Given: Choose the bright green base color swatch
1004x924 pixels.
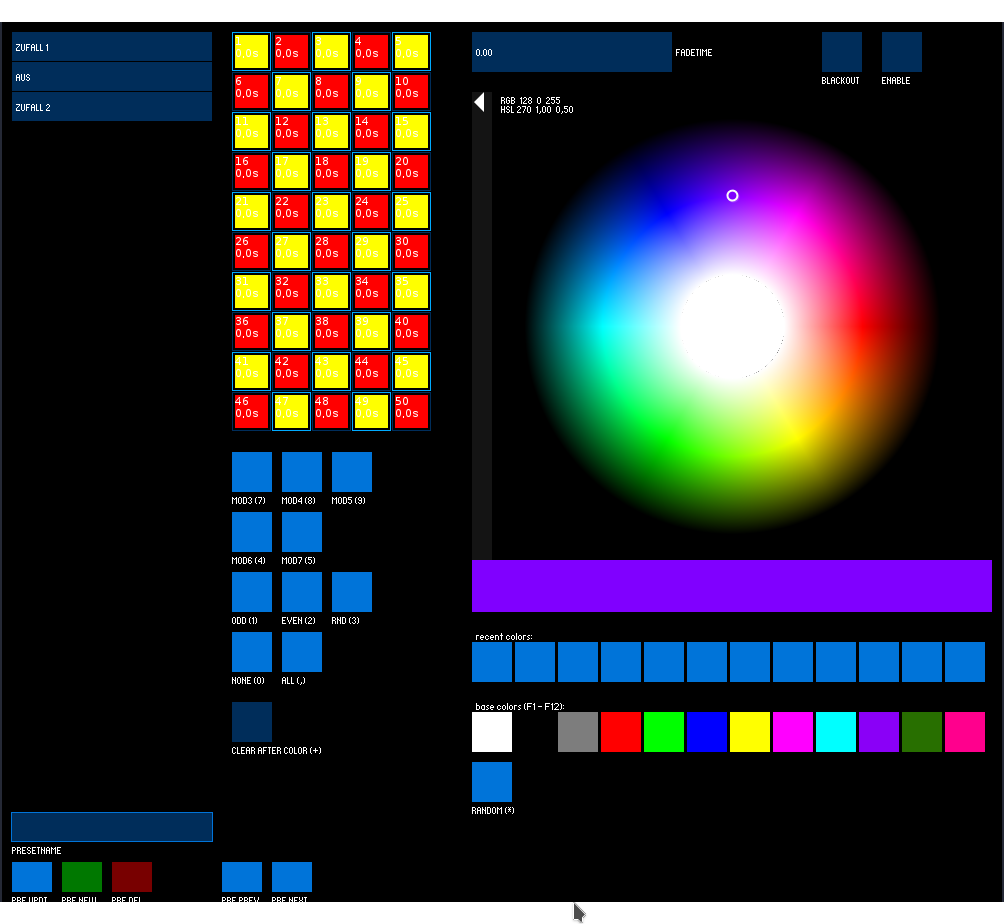Looking at the screenshot, I should tap(663, 732).
